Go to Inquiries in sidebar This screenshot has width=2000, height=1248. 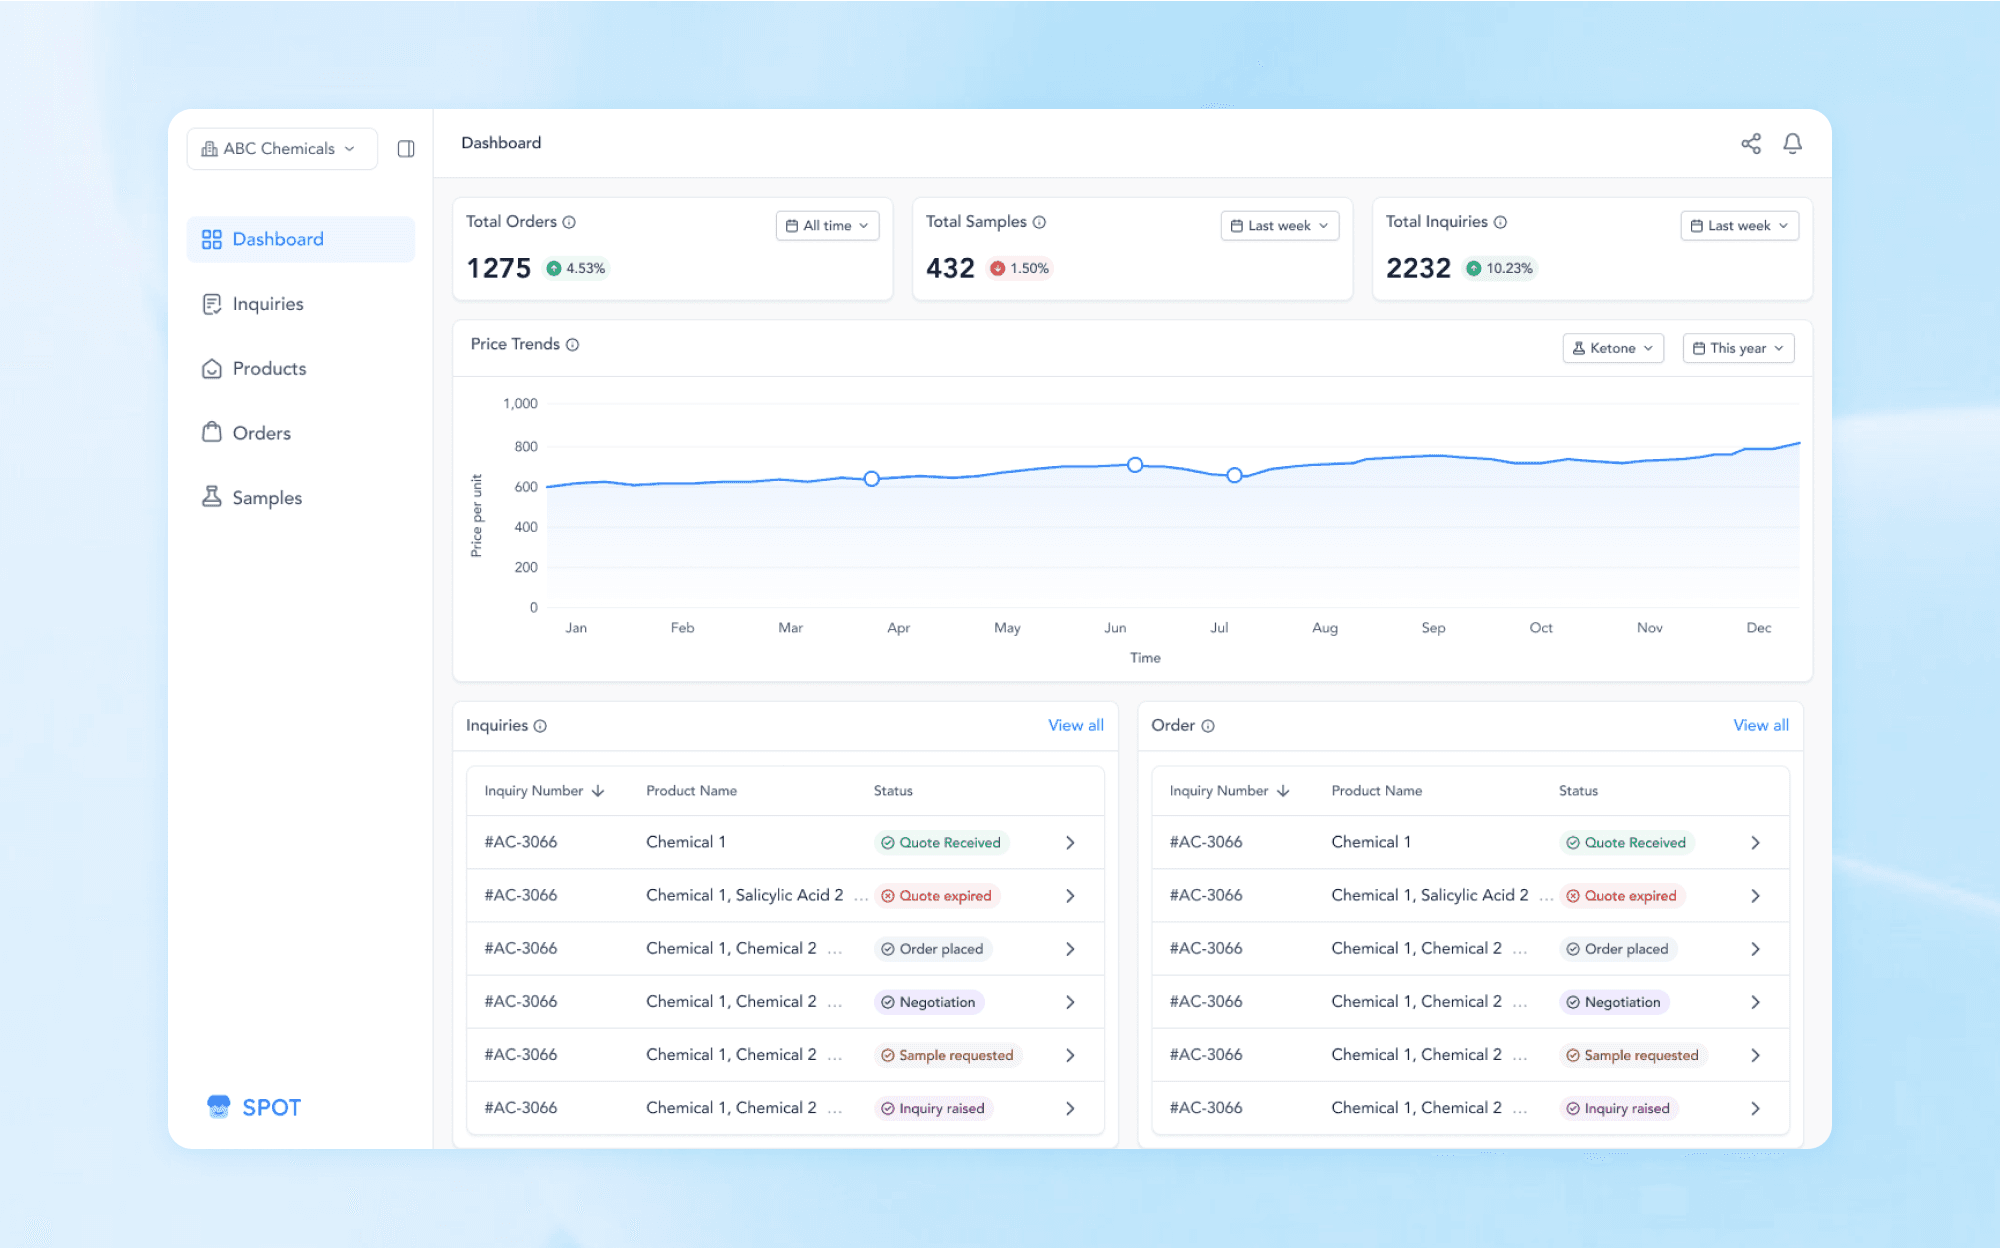(267, 304)
